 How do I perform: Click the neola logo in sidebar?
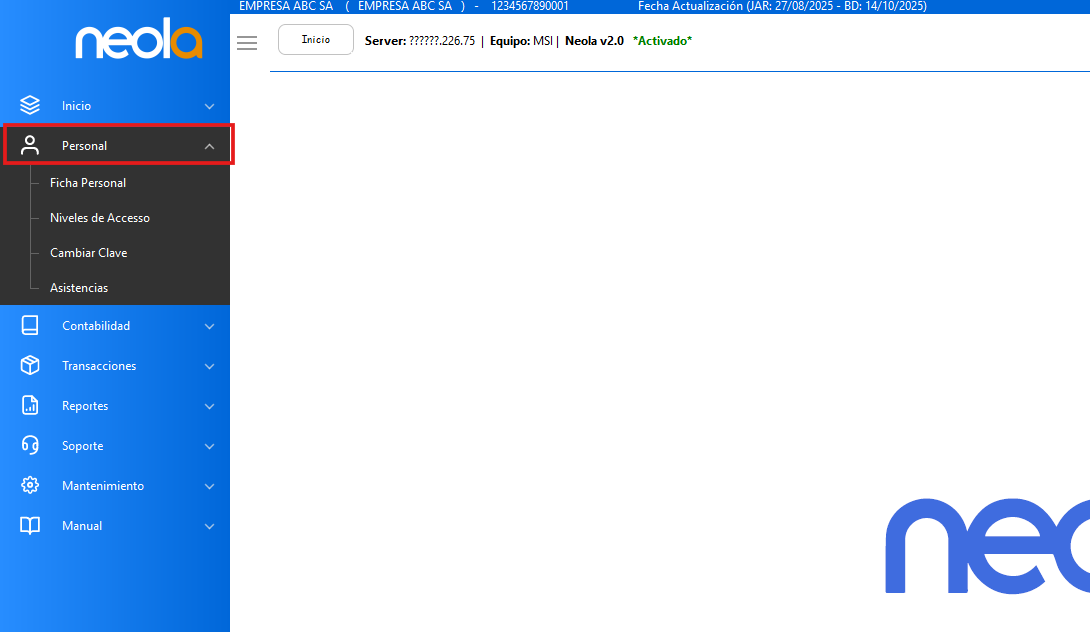(x=139, y=42)
